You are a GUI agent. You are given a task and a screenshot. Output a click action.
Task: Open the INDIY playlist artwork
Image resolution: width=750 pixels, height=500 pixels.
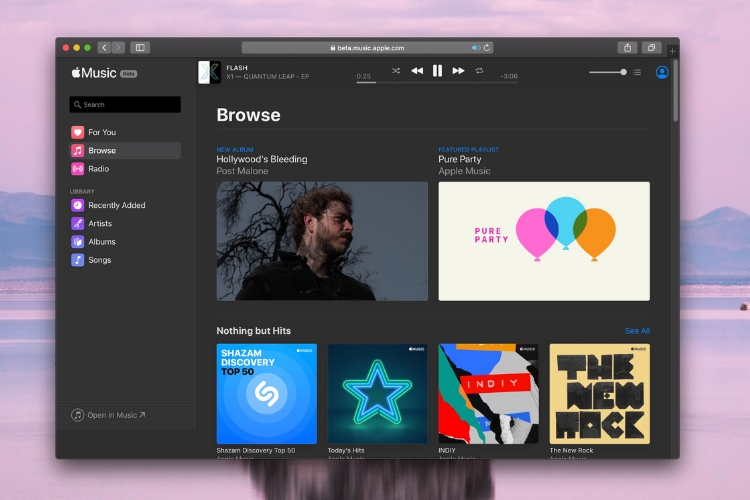488,394
